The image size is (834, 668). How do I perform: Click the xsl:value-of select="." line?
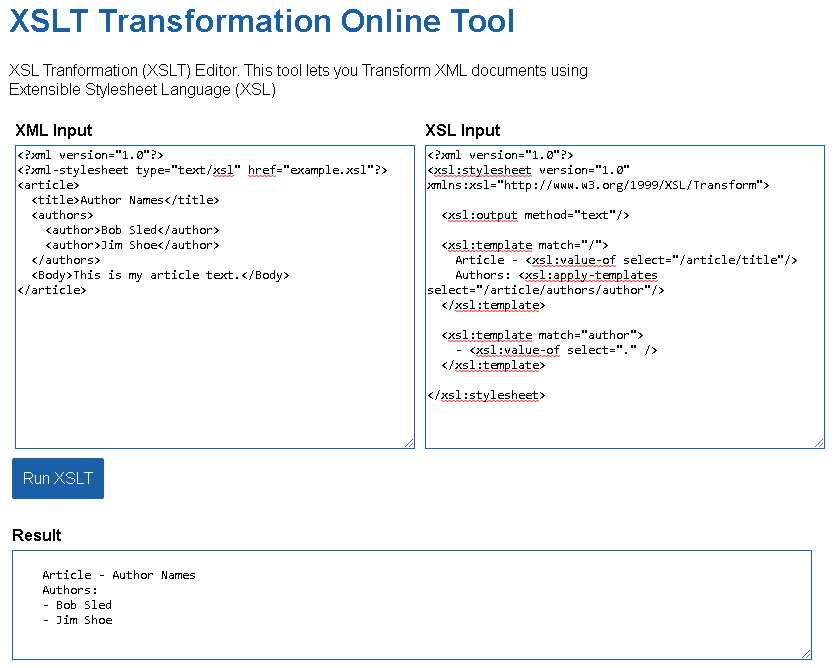click(557, 350)
